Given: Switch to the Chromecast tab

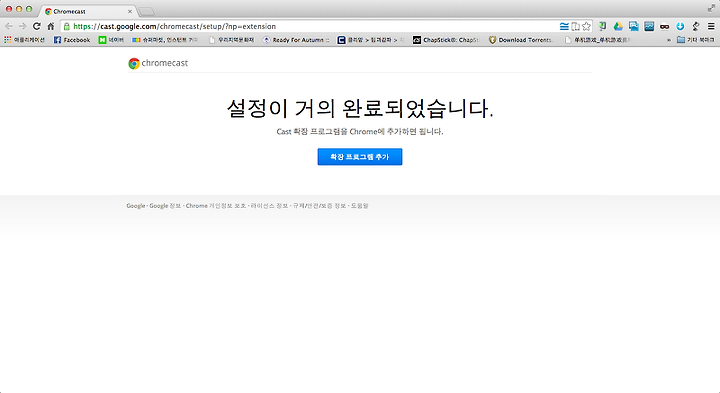Looking at the screenshot, I should pos(87,11).
